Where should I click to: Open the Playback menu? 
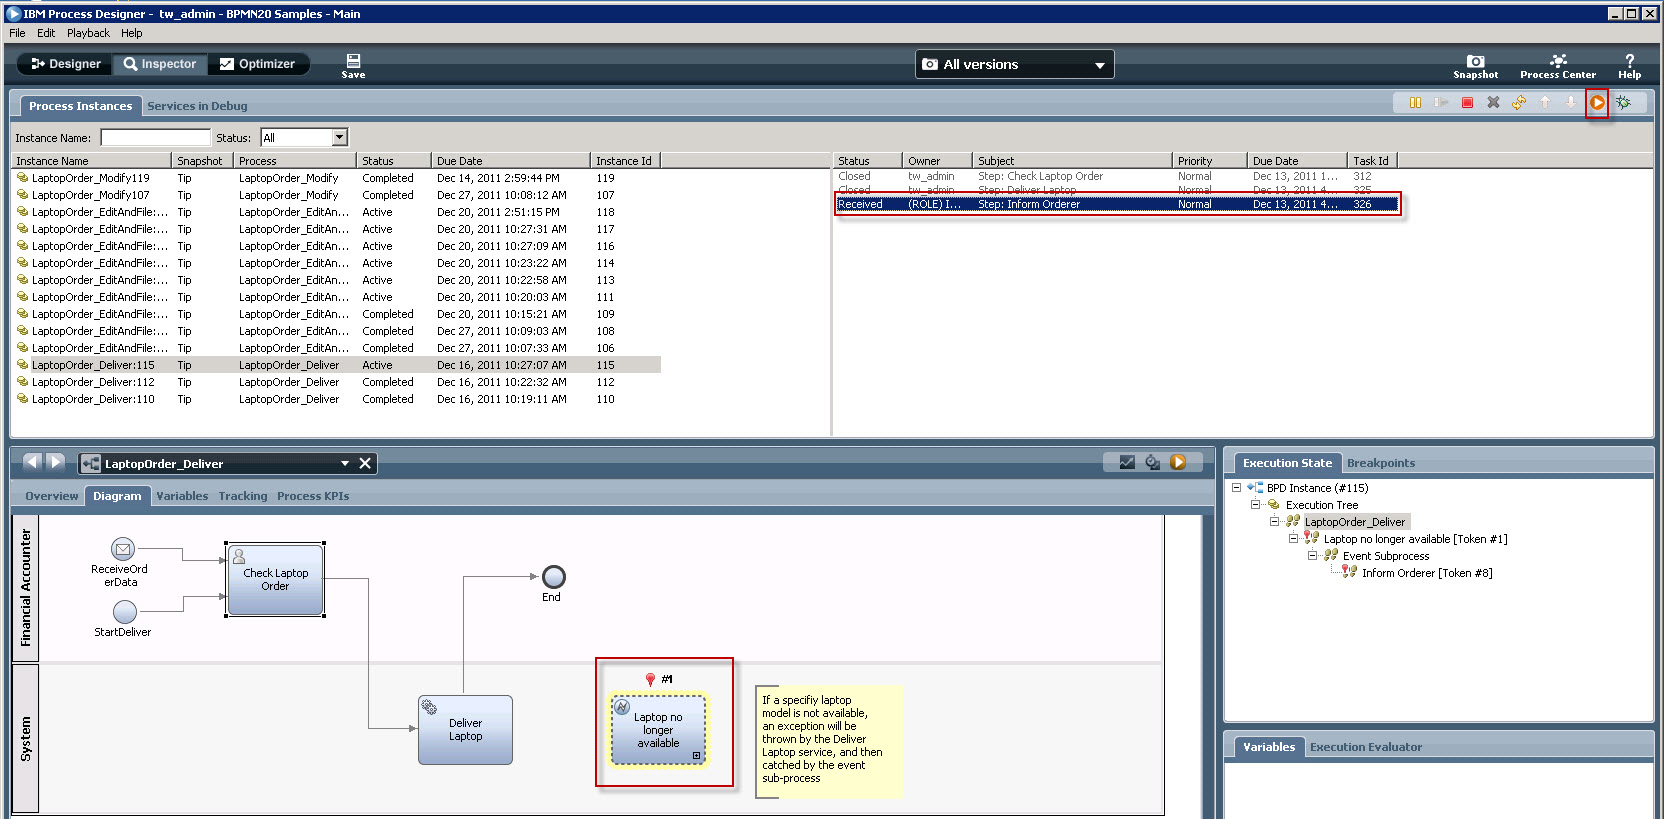(x=88, y=33)
